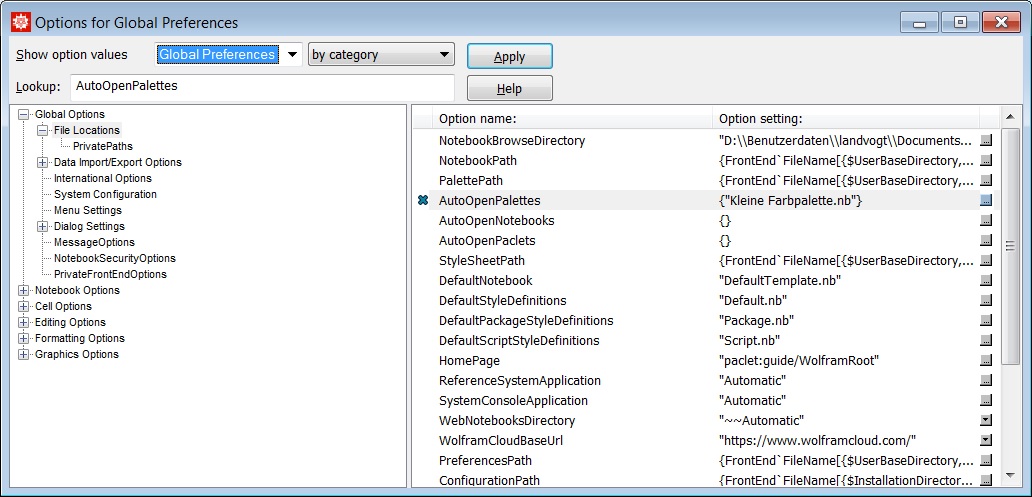Viewport: 1032px width, 497px height.
Task: Click scrollbar up arrow in options list
Action: [x=1010, y=118]
